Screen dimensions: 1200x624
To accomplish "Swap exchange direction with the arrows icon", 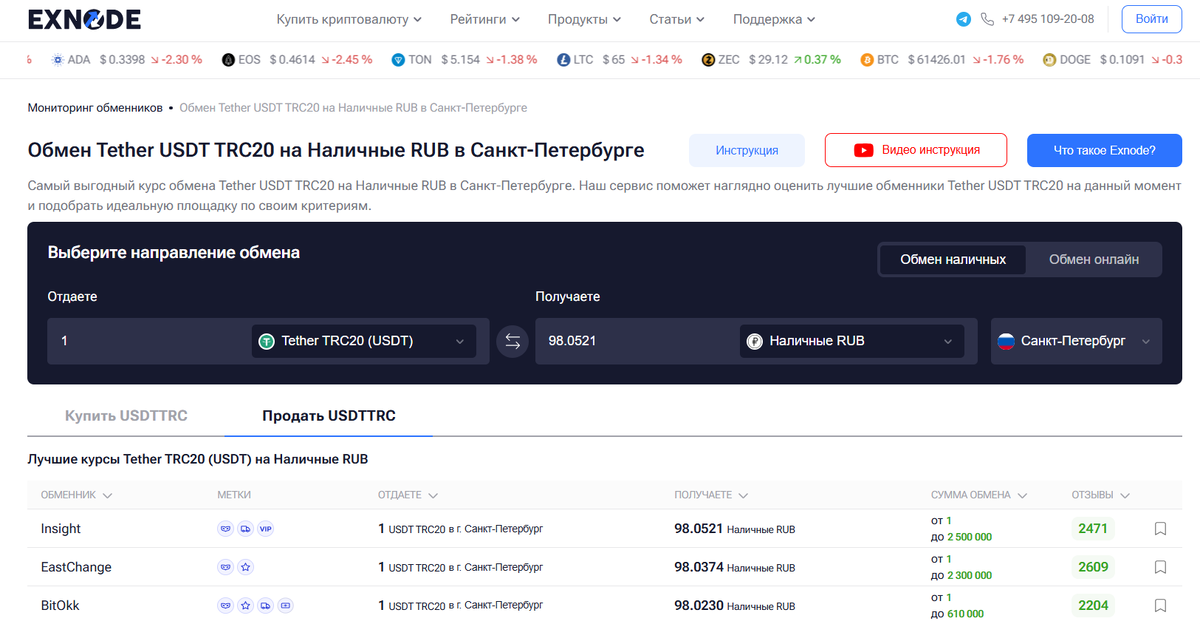I will [512, 341].
